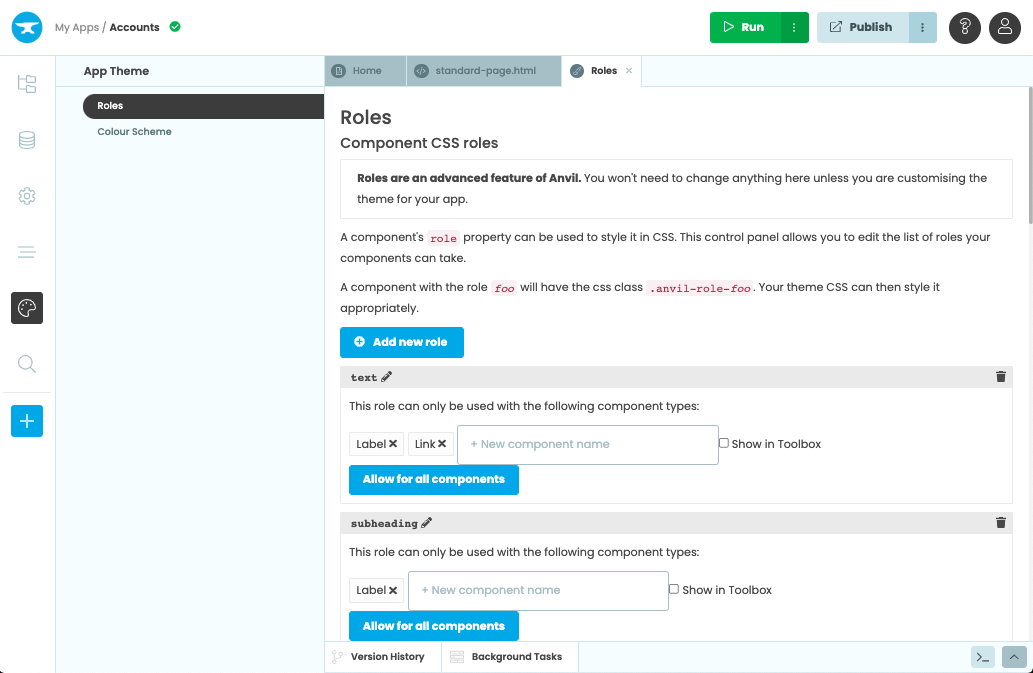Enable Show in Toolbox for text role

click(723, 442)
